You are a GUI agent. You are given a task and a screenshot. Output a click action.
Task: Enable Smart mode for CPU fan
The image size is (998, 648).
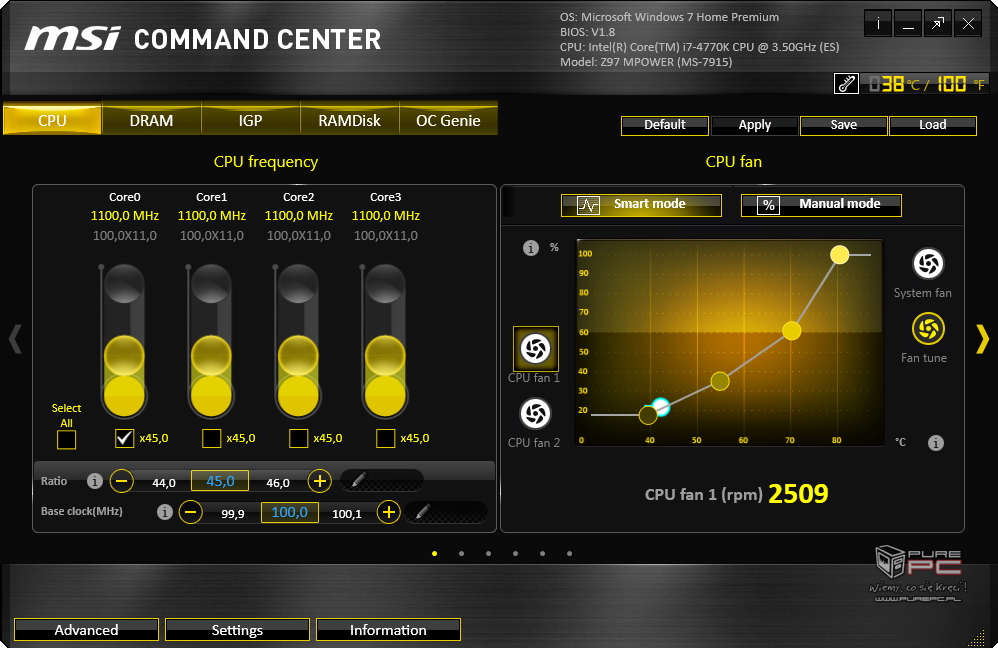click(x=642, y=205)
